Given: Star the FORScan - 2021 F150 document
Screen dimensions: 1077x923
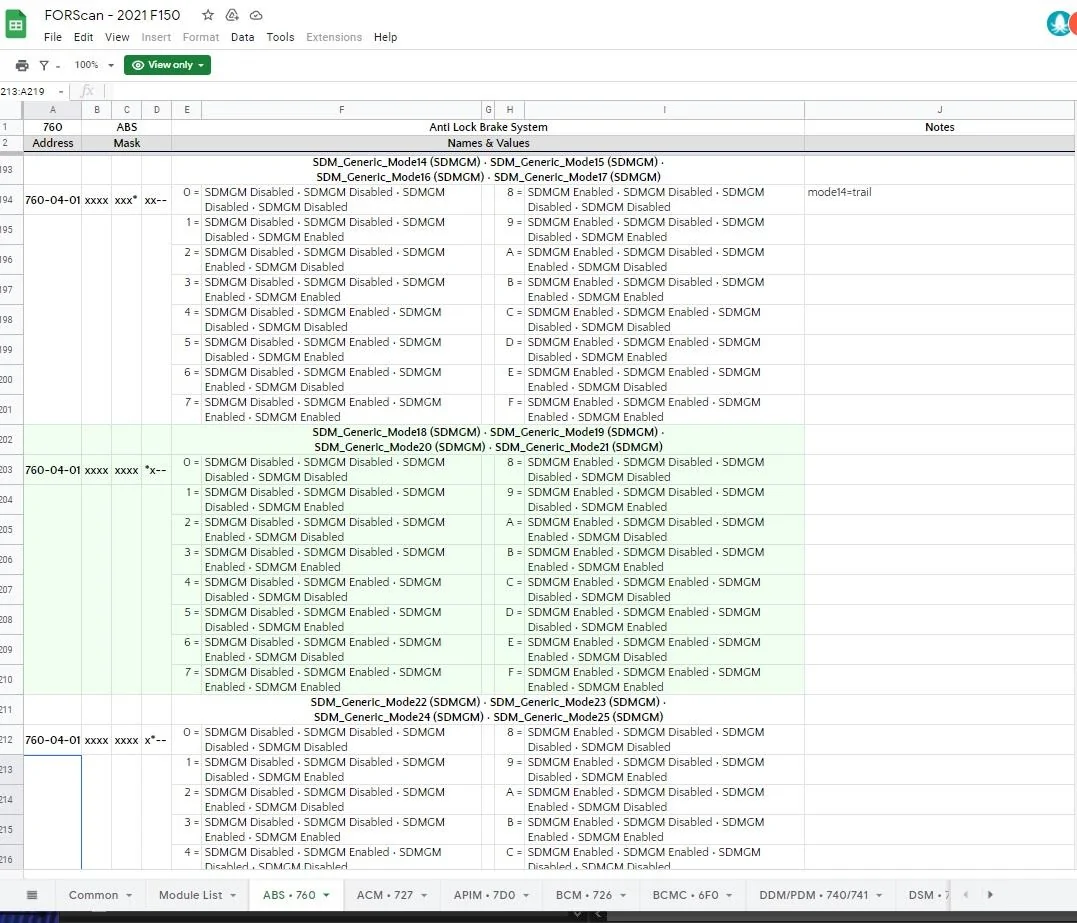Looking at the screenshot, I should point(208,14).
